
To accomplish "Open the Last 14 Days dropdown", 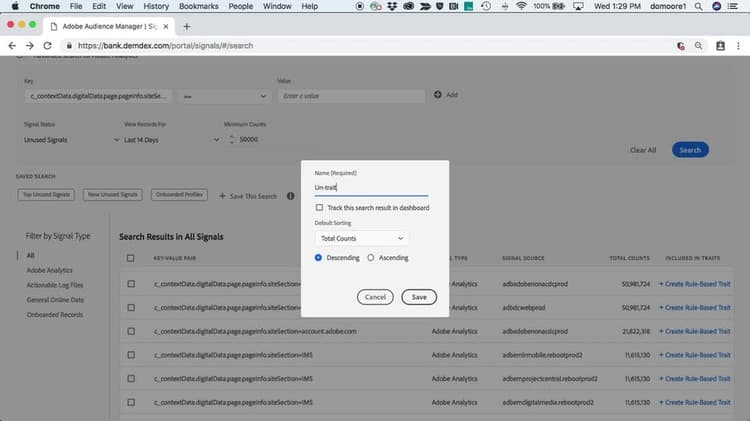I will [x=171, y=140].
